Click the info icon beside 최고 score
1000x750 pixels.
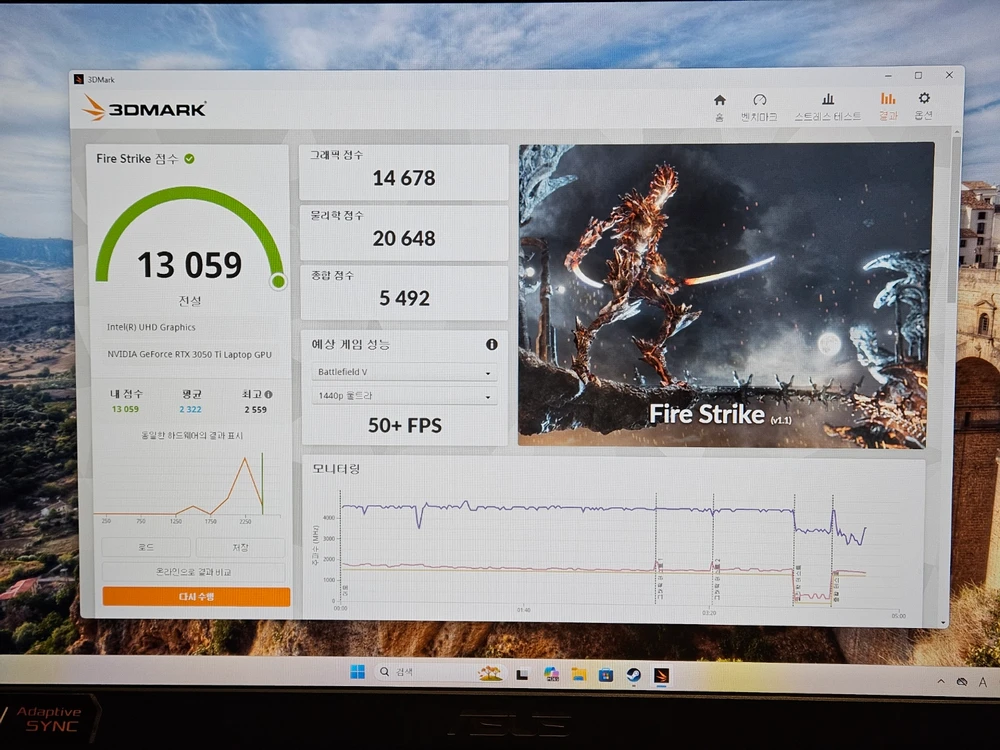[268, 394]
